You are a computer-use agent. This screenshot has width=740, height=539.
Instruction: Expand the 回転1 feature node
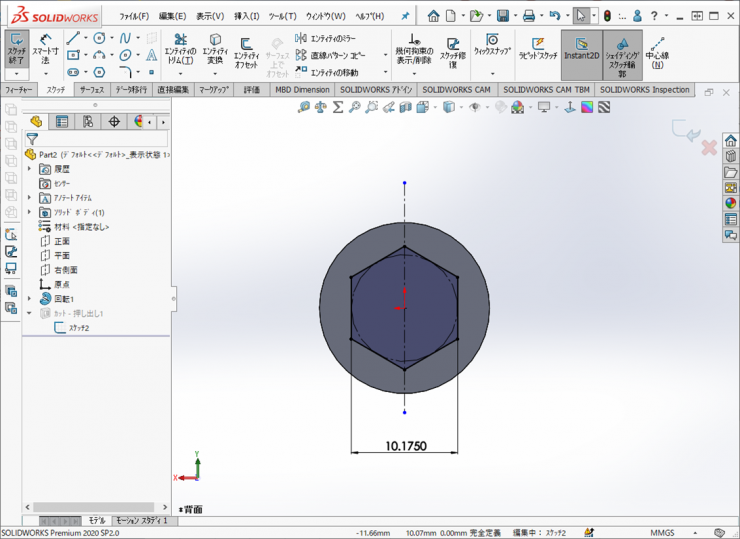[x=30, y=299]
